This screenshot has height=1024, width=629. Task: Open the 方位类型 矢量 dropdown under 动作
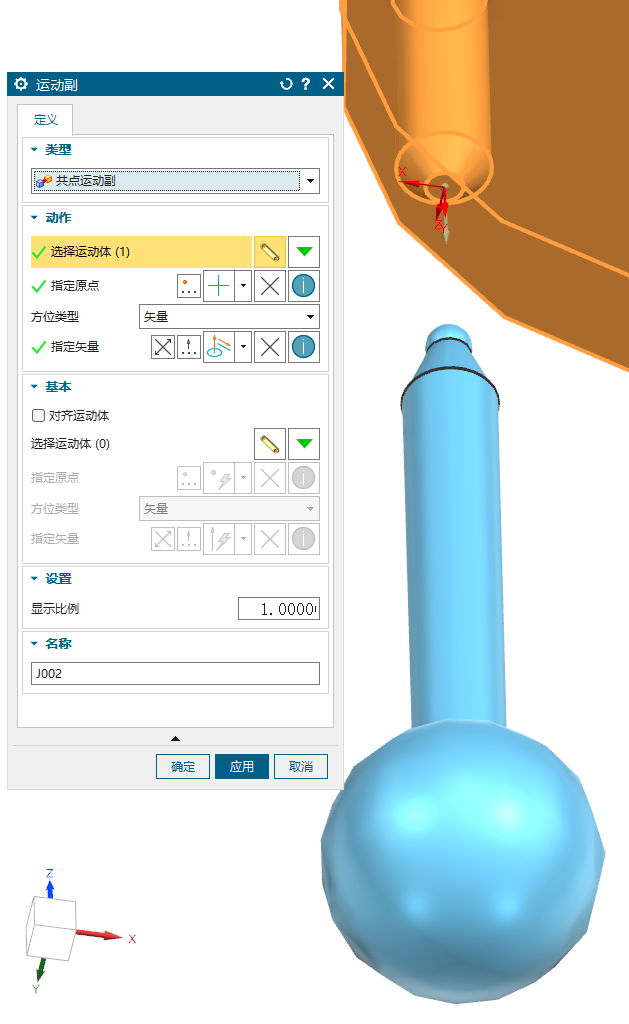[229, 317]
